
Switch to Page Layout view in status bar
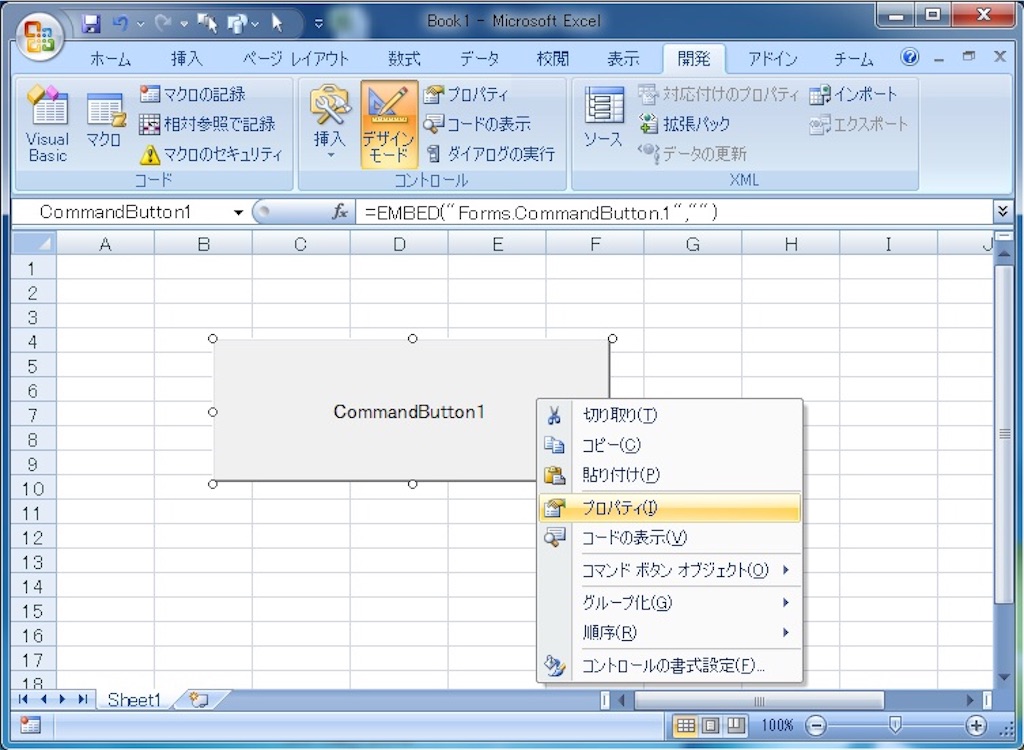coord(711,726)
